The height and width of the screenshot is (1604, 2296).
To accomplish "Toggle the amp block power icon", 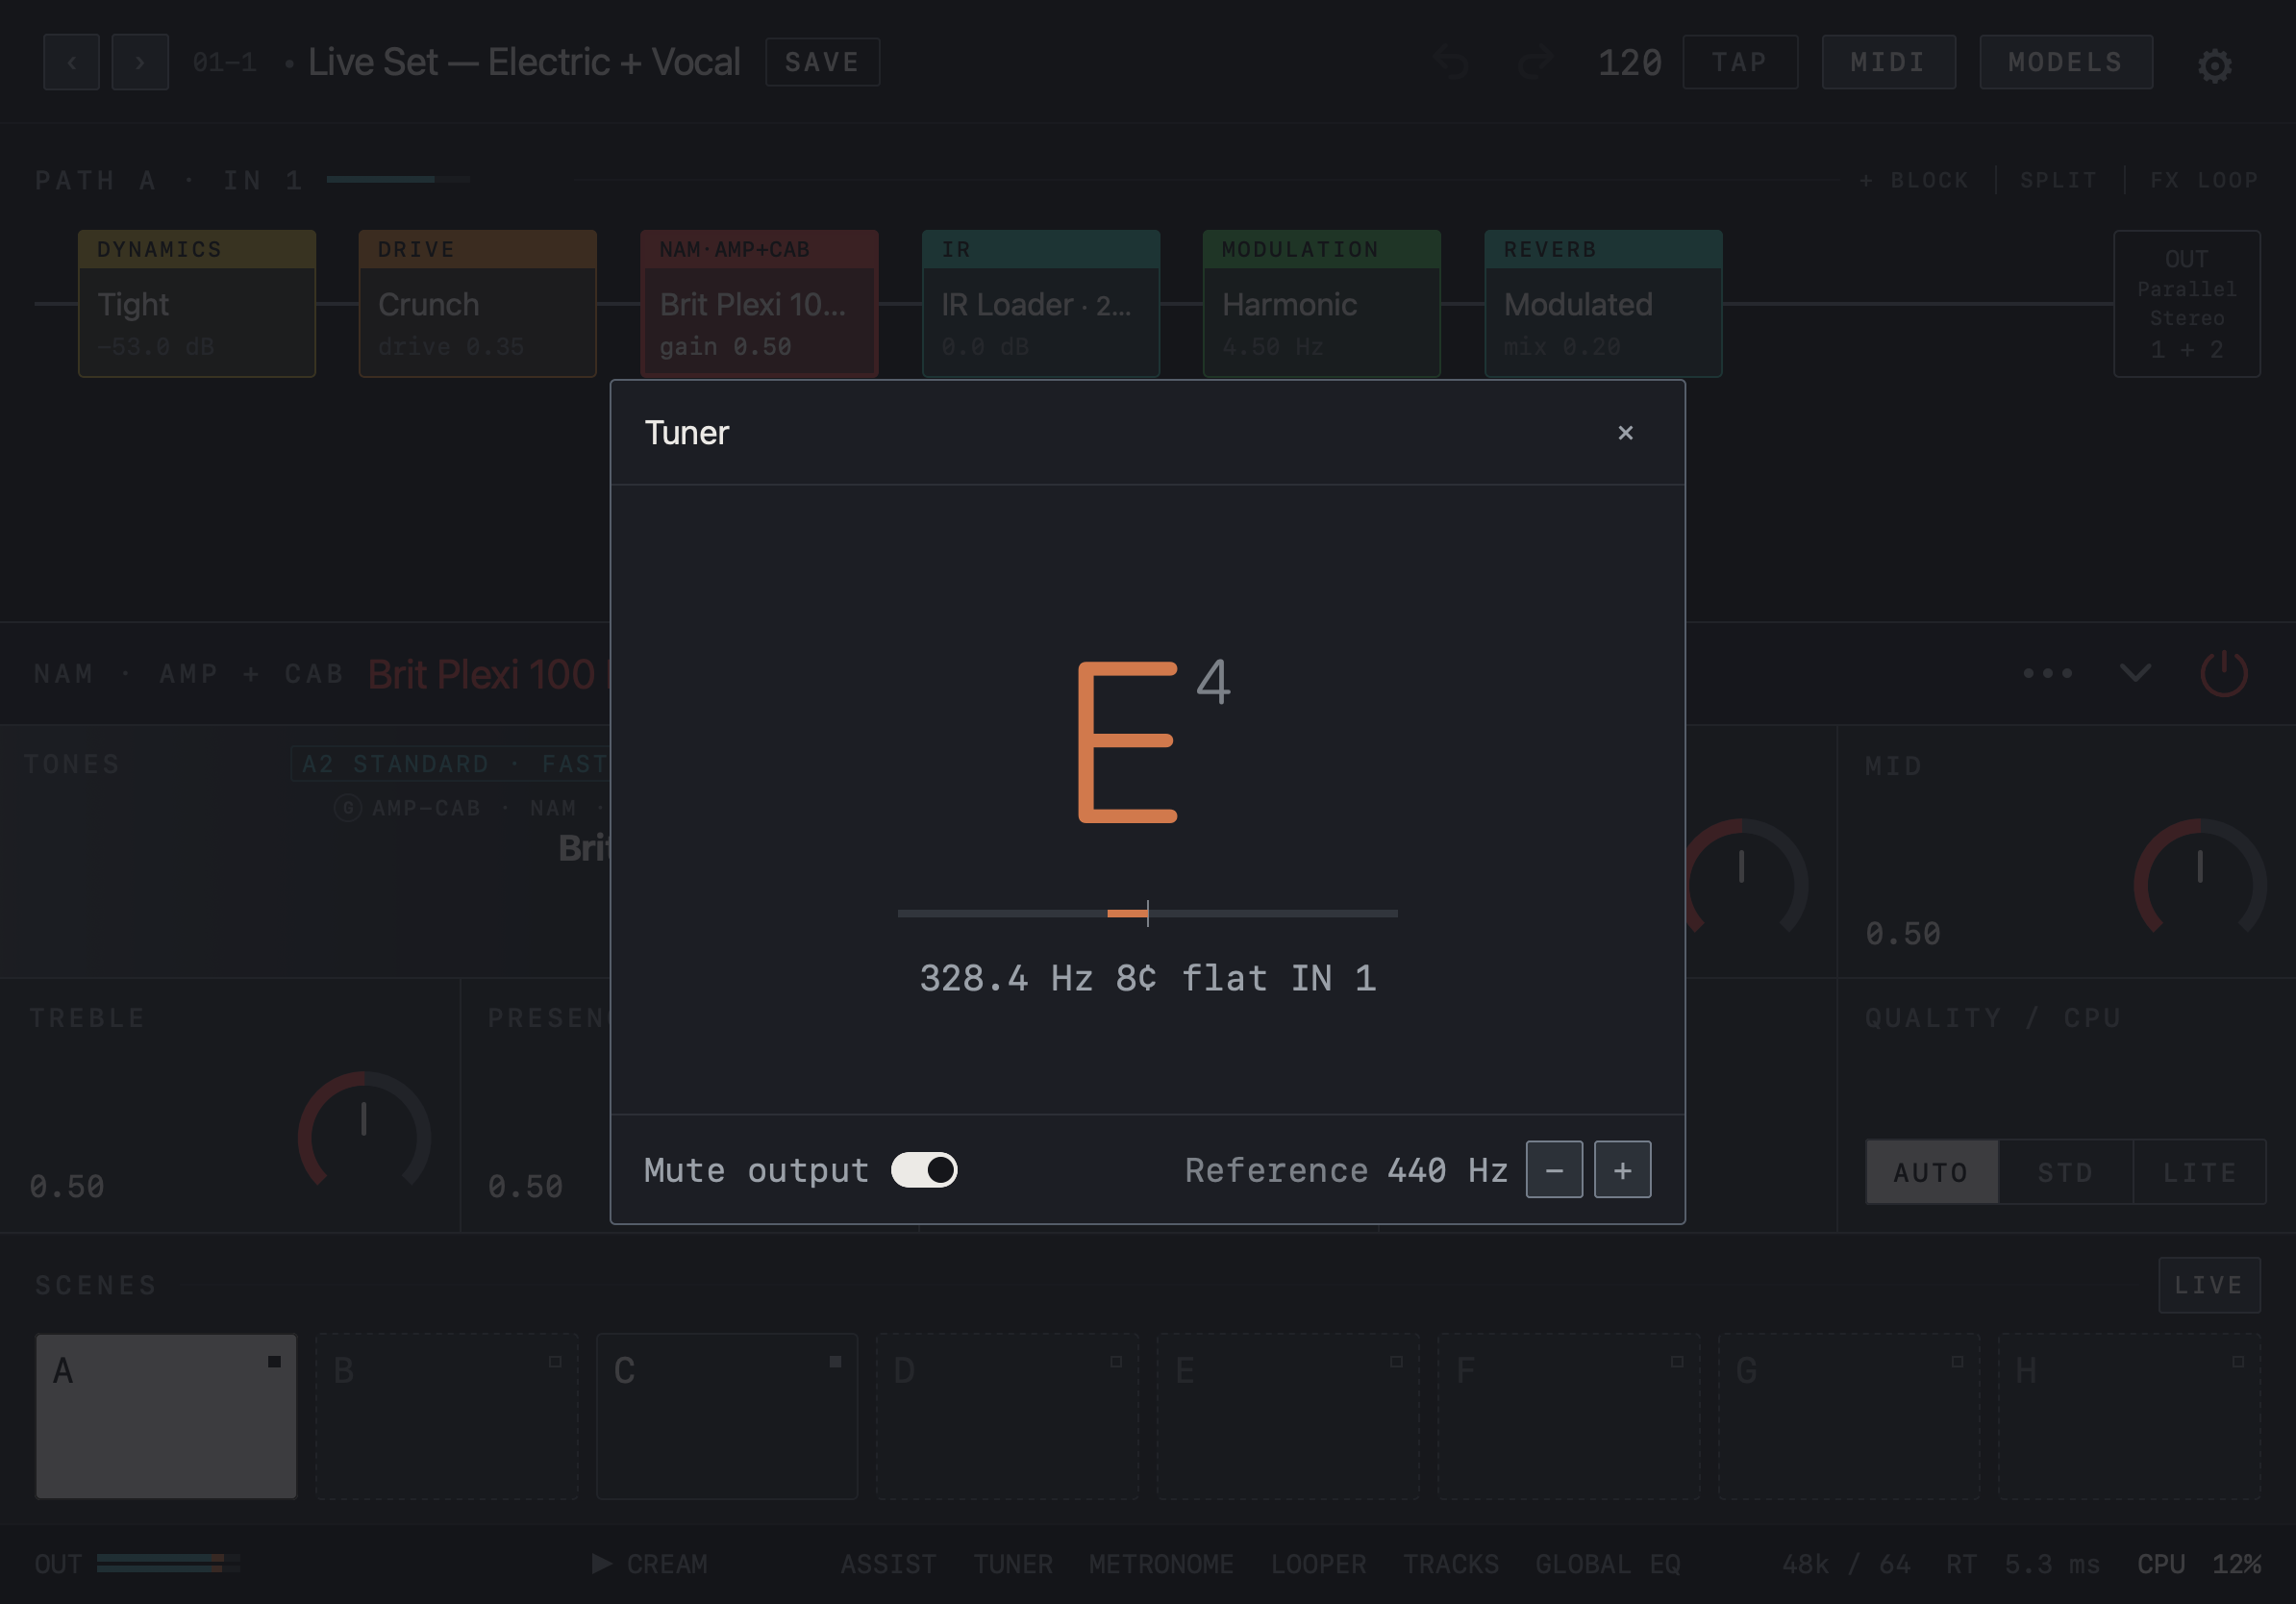I will (2224, 673).
